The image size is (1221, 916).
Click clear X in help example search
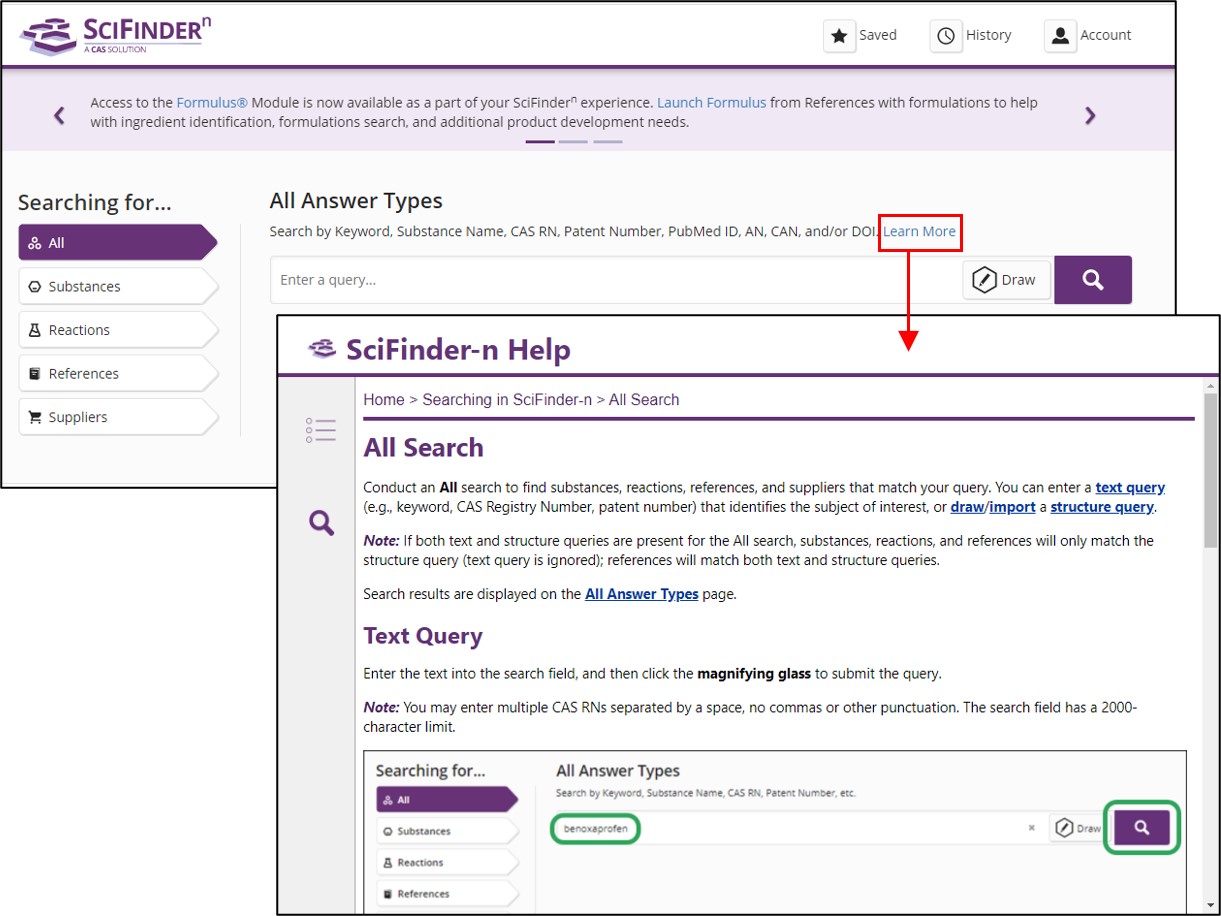1032,828
